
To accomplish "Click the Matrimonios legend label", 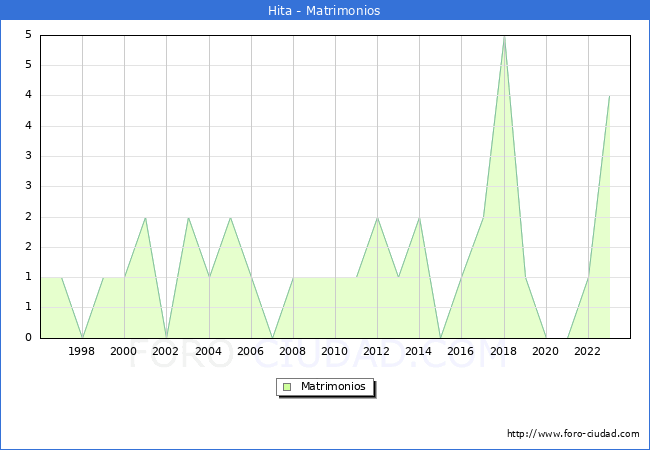I will pos(333,386).
